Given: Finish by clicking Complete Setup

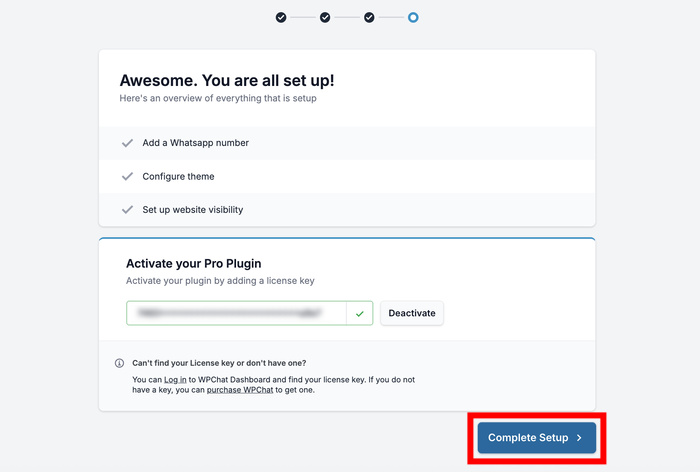Looking at the screenshot, I should point(528,438).
